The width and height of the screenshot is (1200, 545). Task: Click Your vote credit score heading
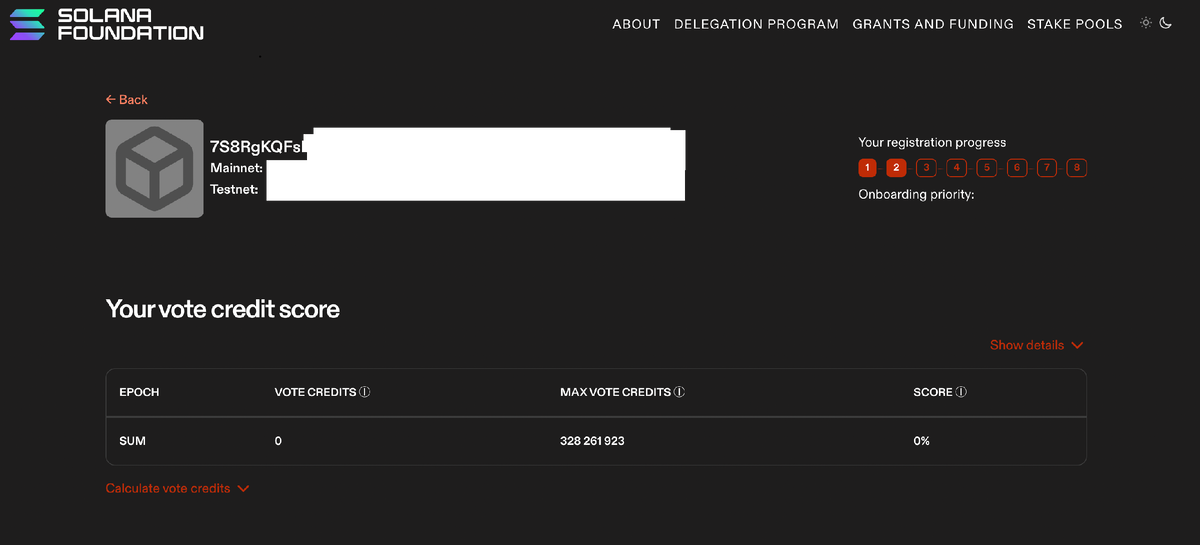coord(223,309)
